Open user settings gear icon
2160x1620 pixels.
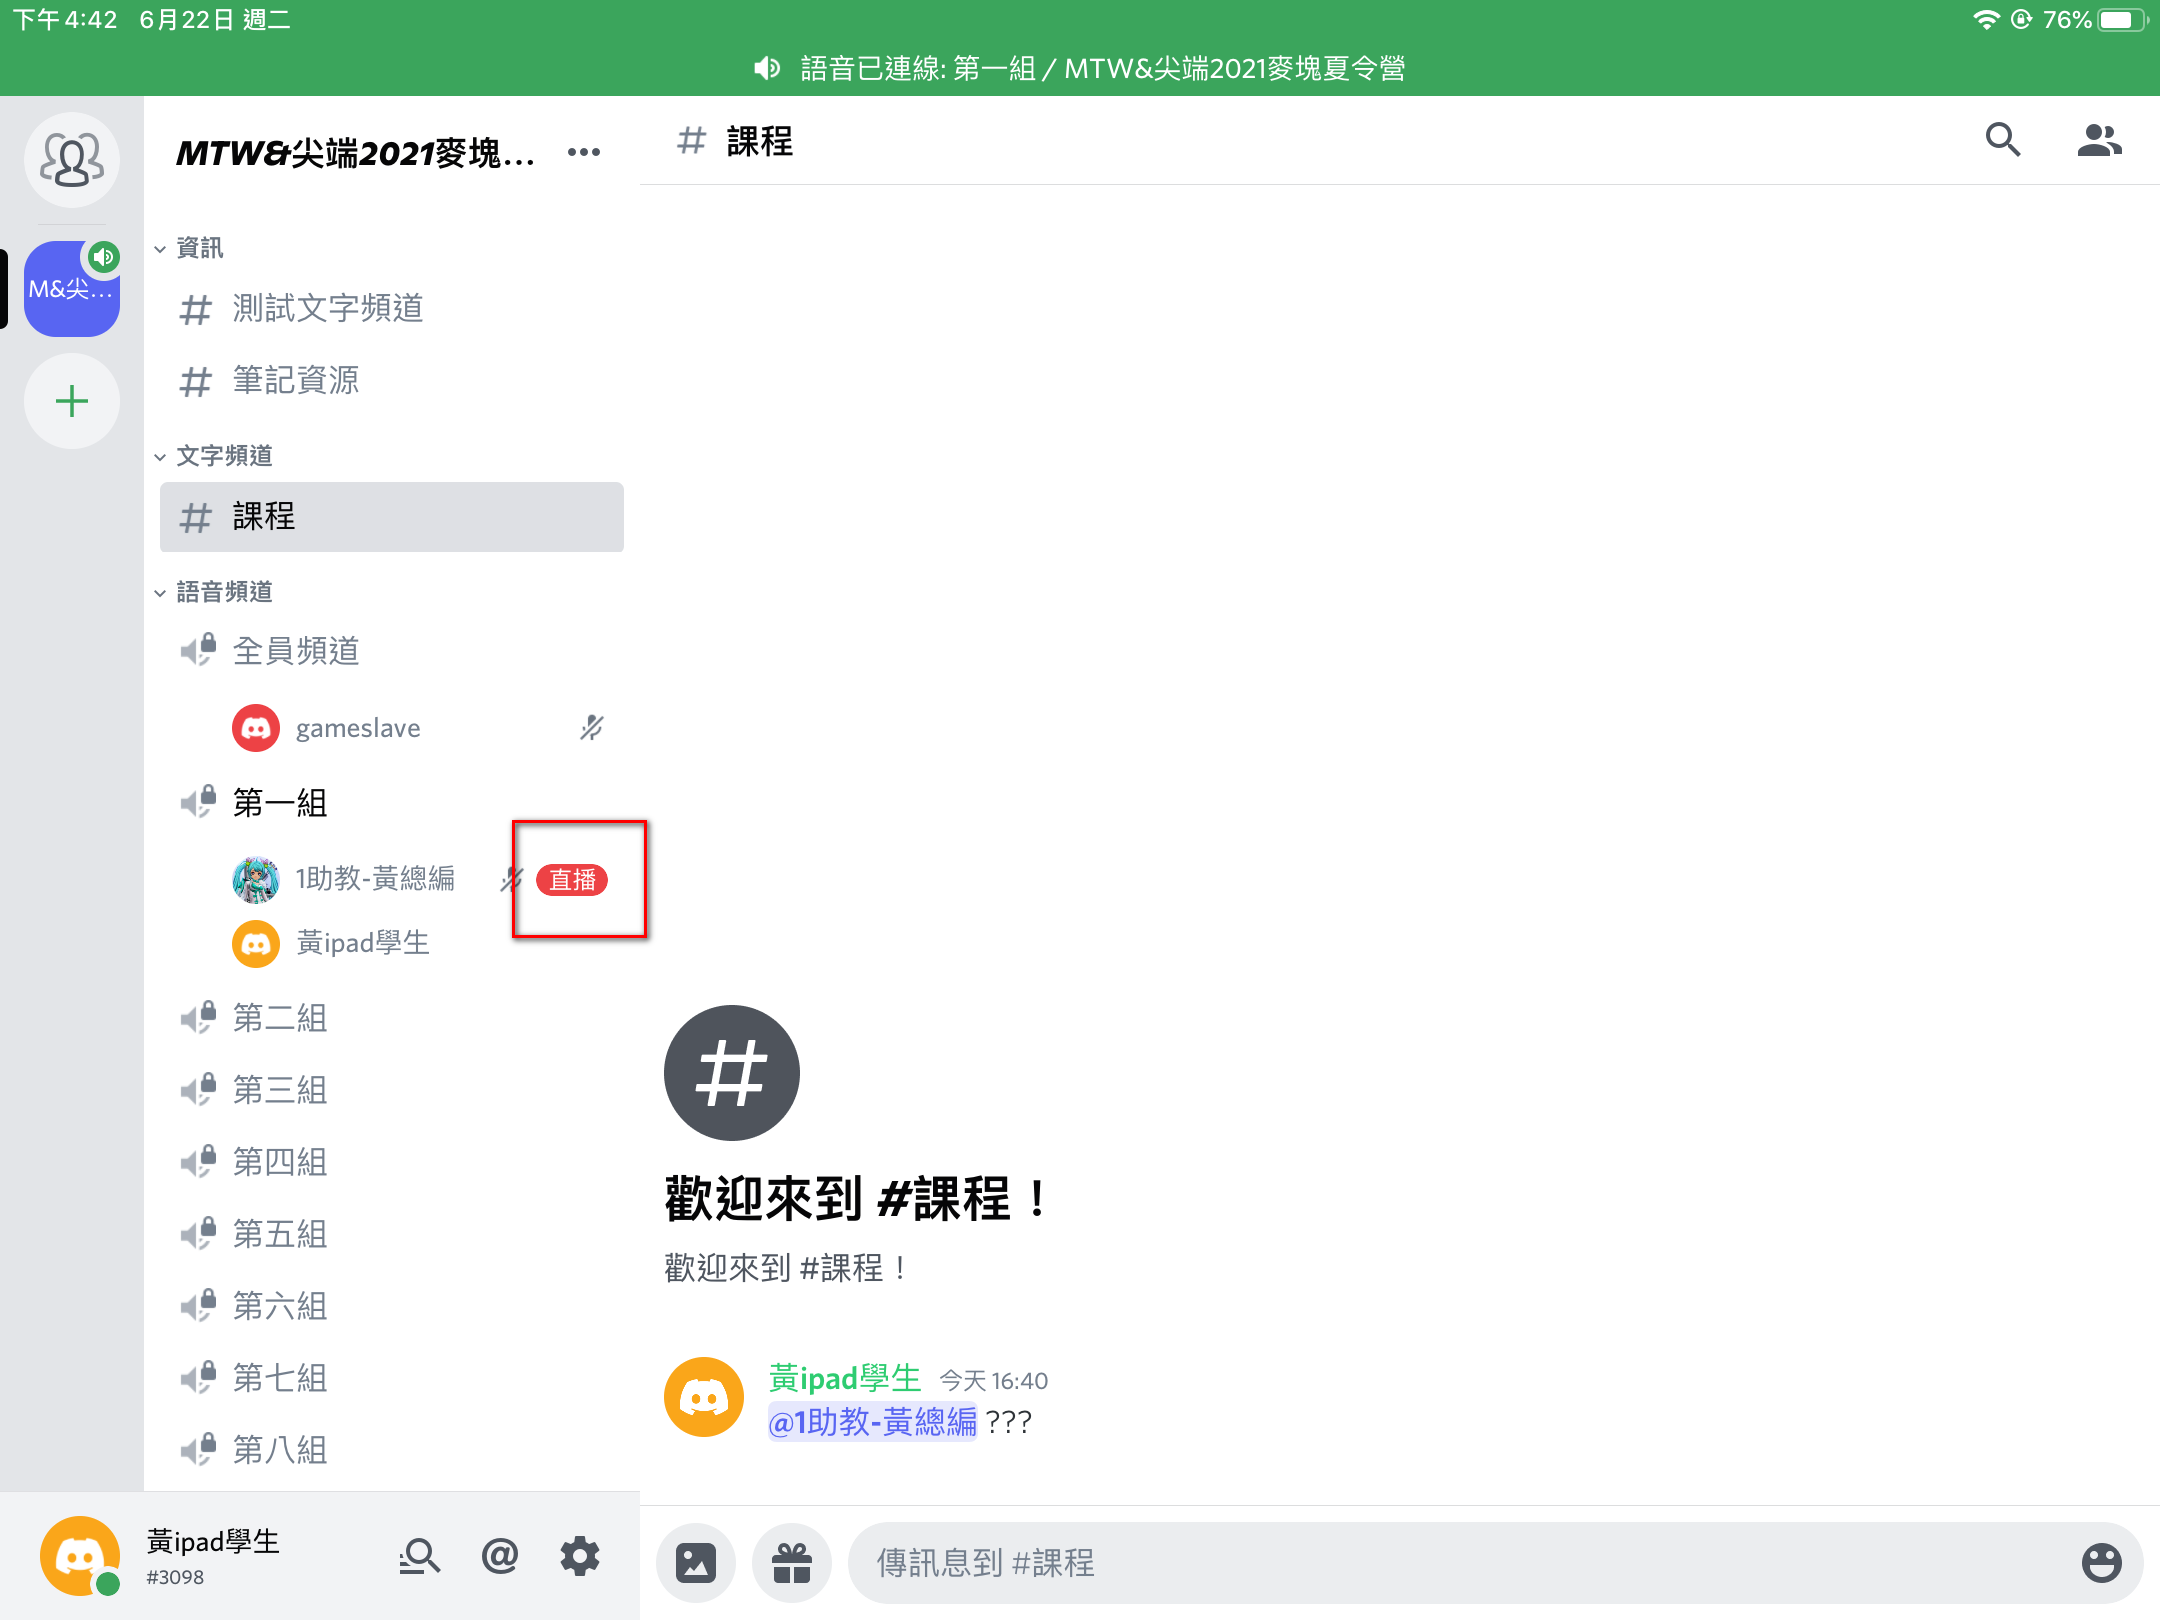pos(579,1556)
